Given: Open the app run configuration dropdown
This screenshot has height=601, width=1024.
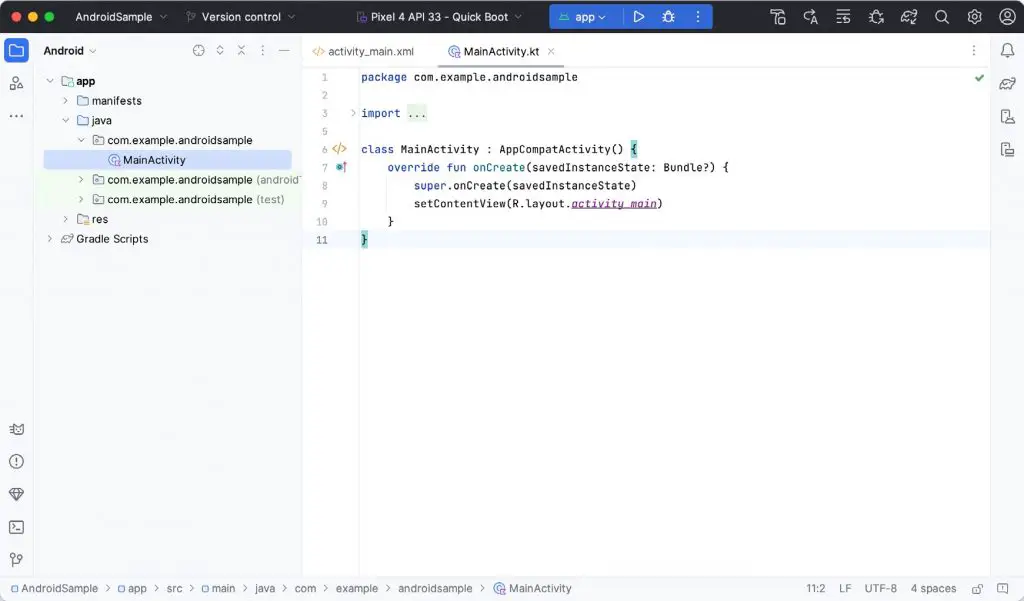Looking at the screenshot, I should click(585, 16).
